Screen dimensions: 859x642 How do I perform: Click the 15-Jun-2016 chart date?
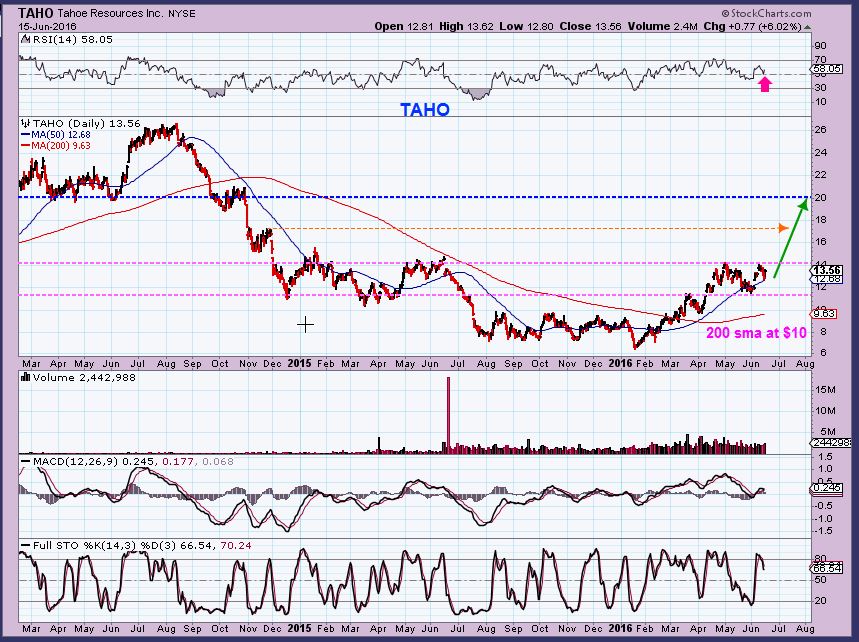click(x=48, y=26)
